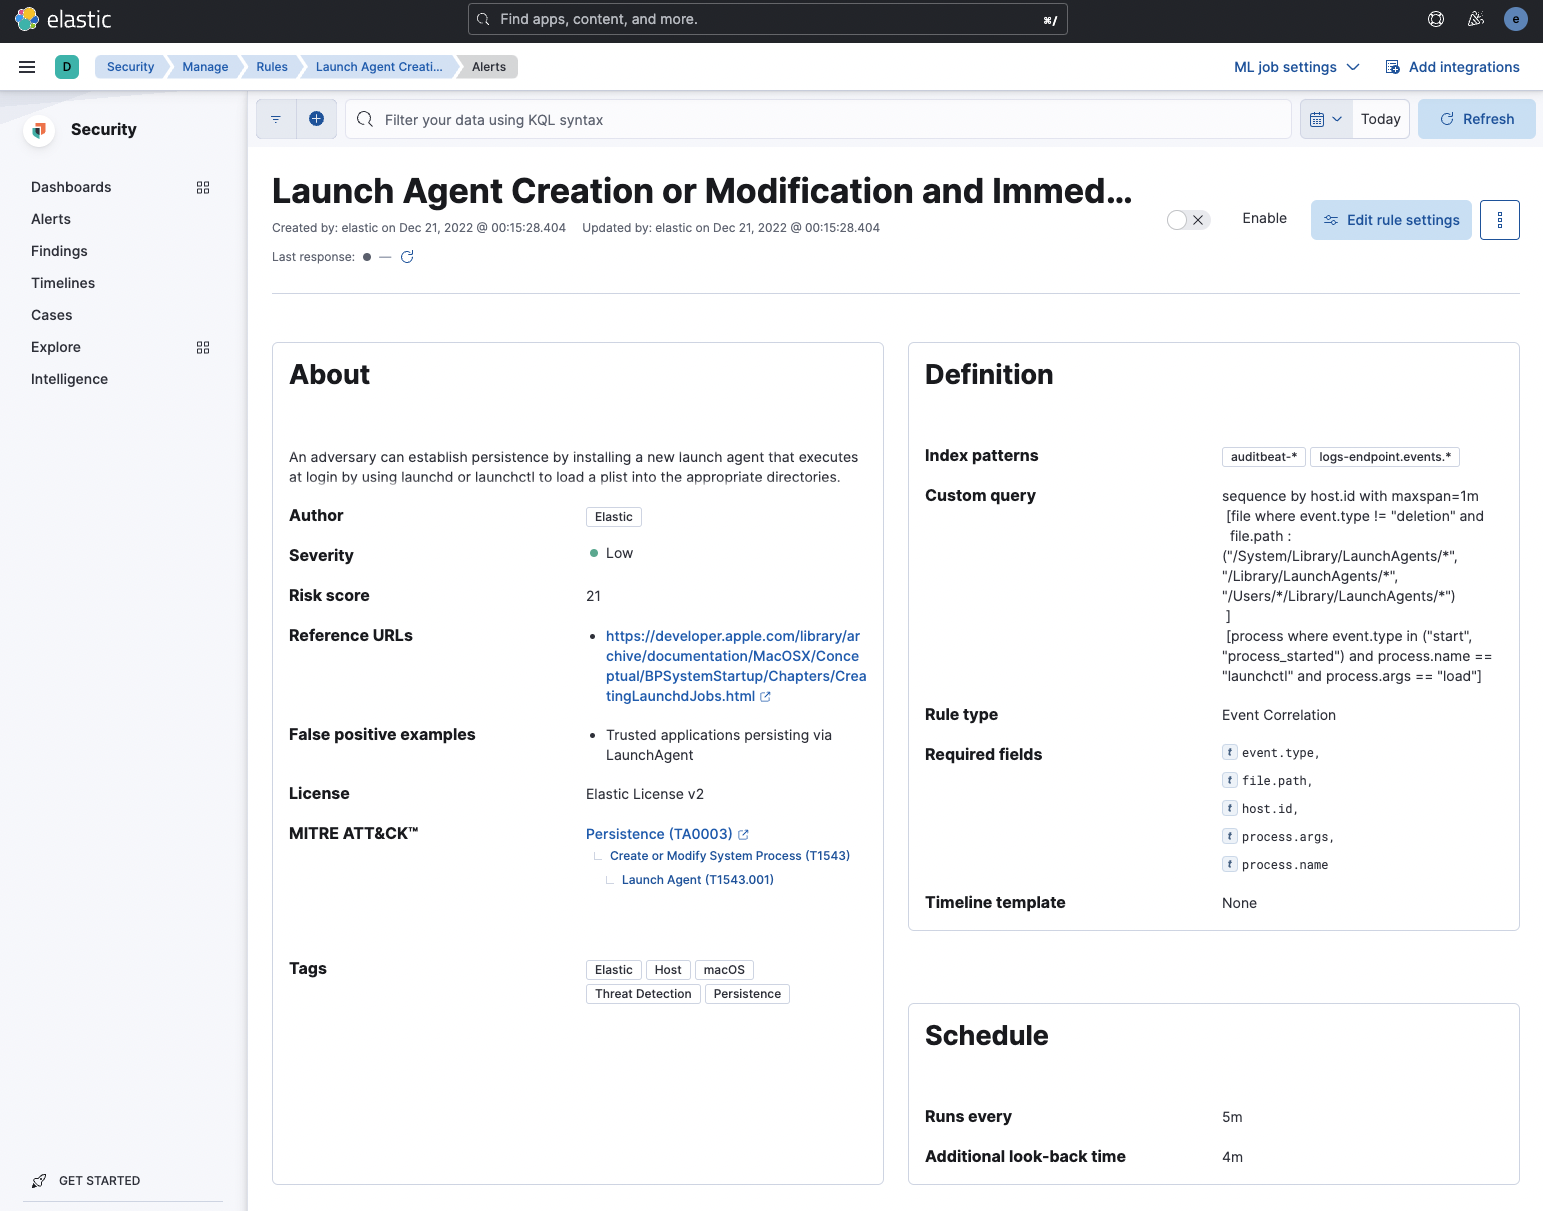Click the blue add filter plus icon
Screen dimensions: 1543x1211
point(317,118)
